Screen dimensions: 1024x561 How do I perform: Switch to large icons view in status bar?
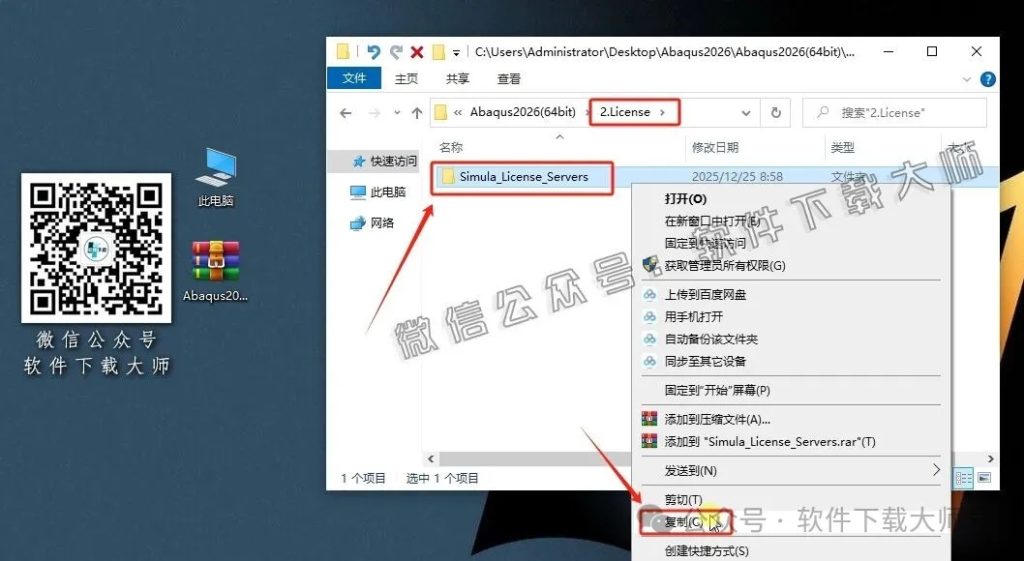[x=984, y=477]
